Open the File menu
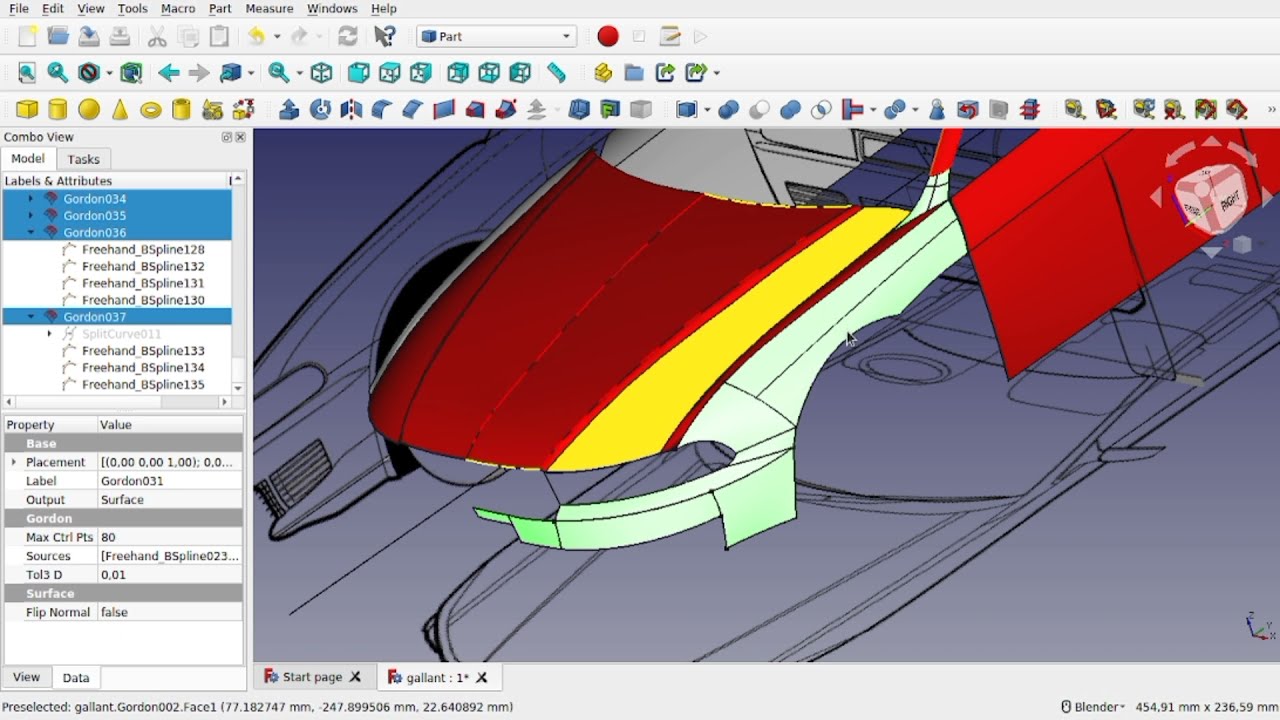 point(19,8)
